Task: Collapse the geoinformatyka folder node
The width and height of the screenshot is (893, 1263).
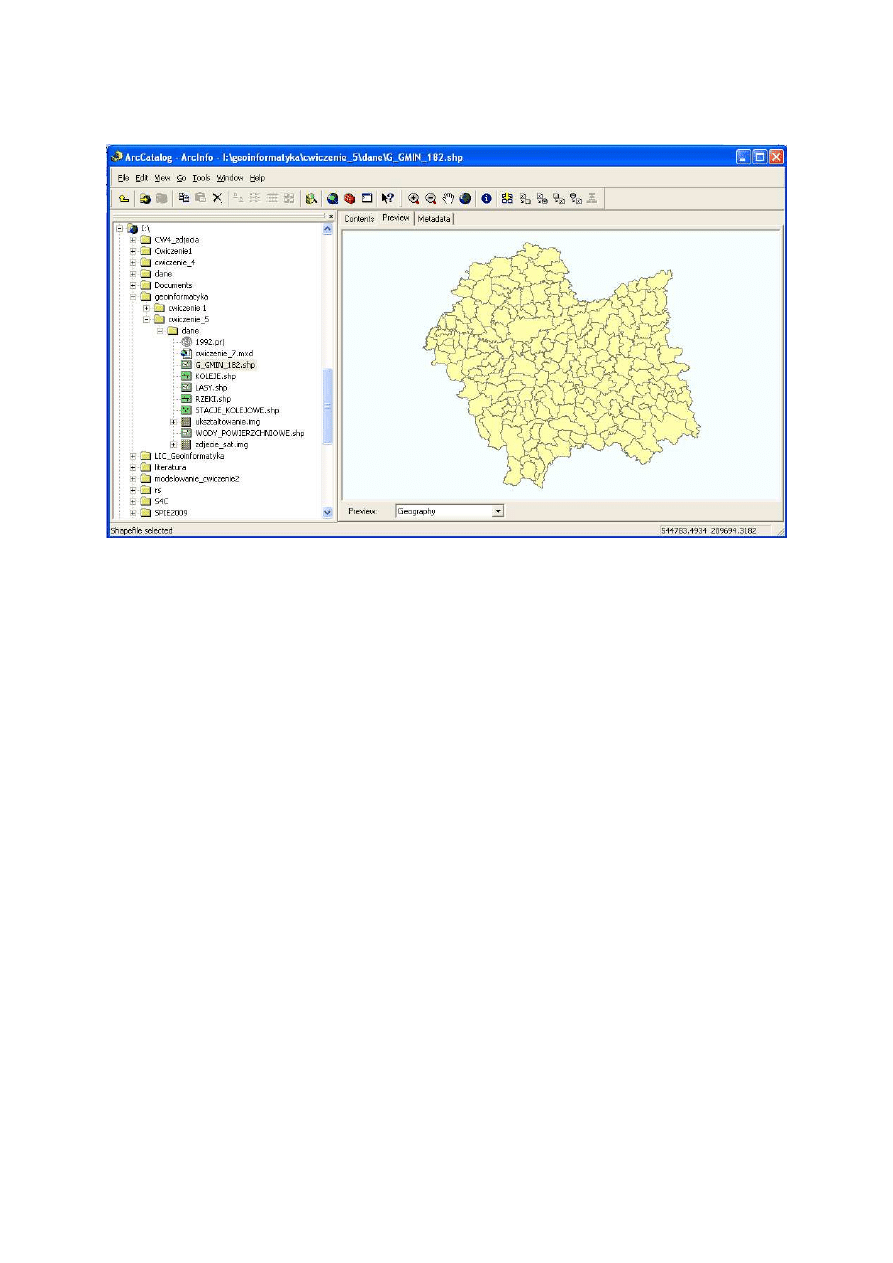Action: pos(133,297)
